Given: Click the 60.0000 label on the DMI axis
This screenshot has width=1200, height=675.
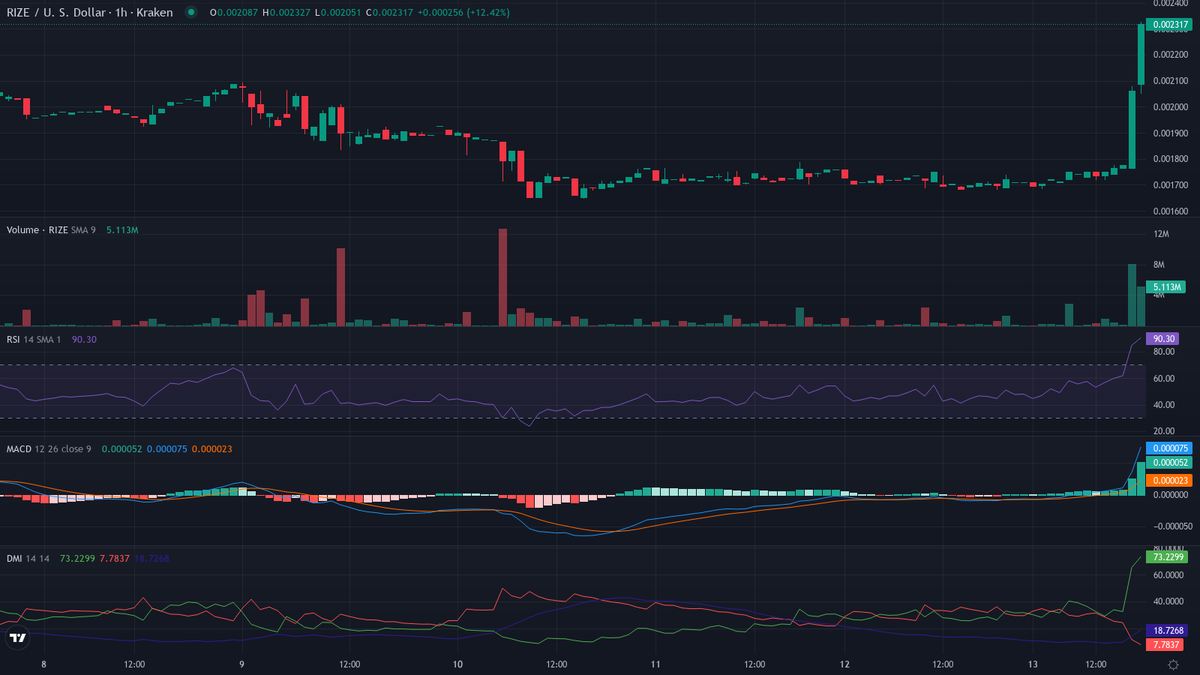Looking at the screenshot, I should (1169, 576).
